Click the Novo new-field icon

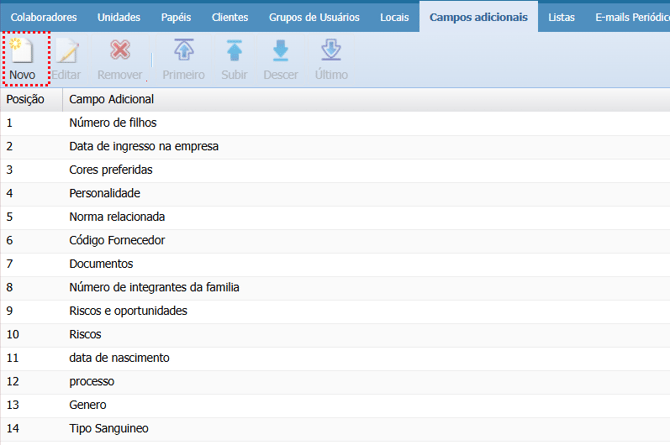point(22,52)
